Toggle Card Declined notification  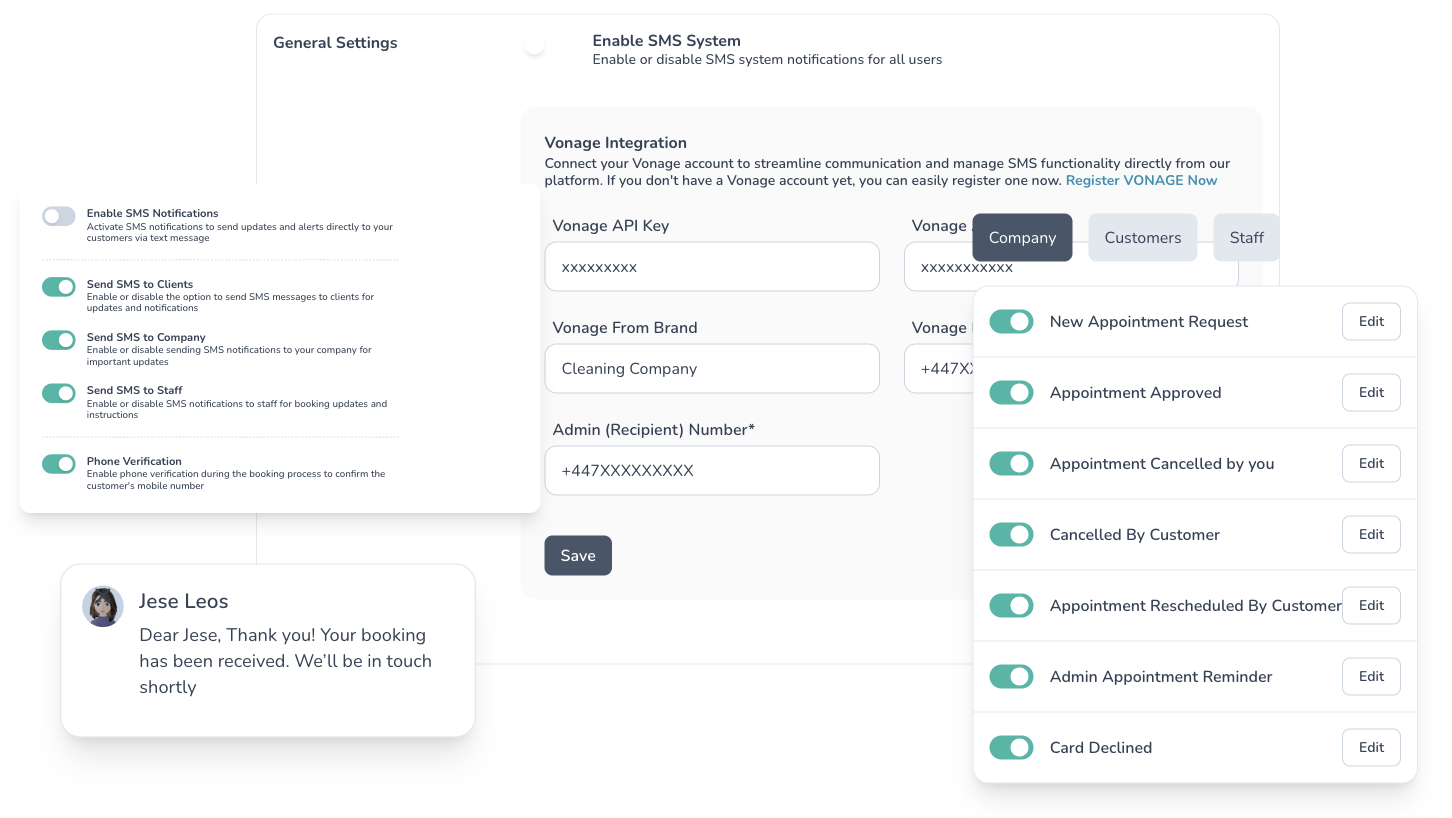(x=1011, y=747)
